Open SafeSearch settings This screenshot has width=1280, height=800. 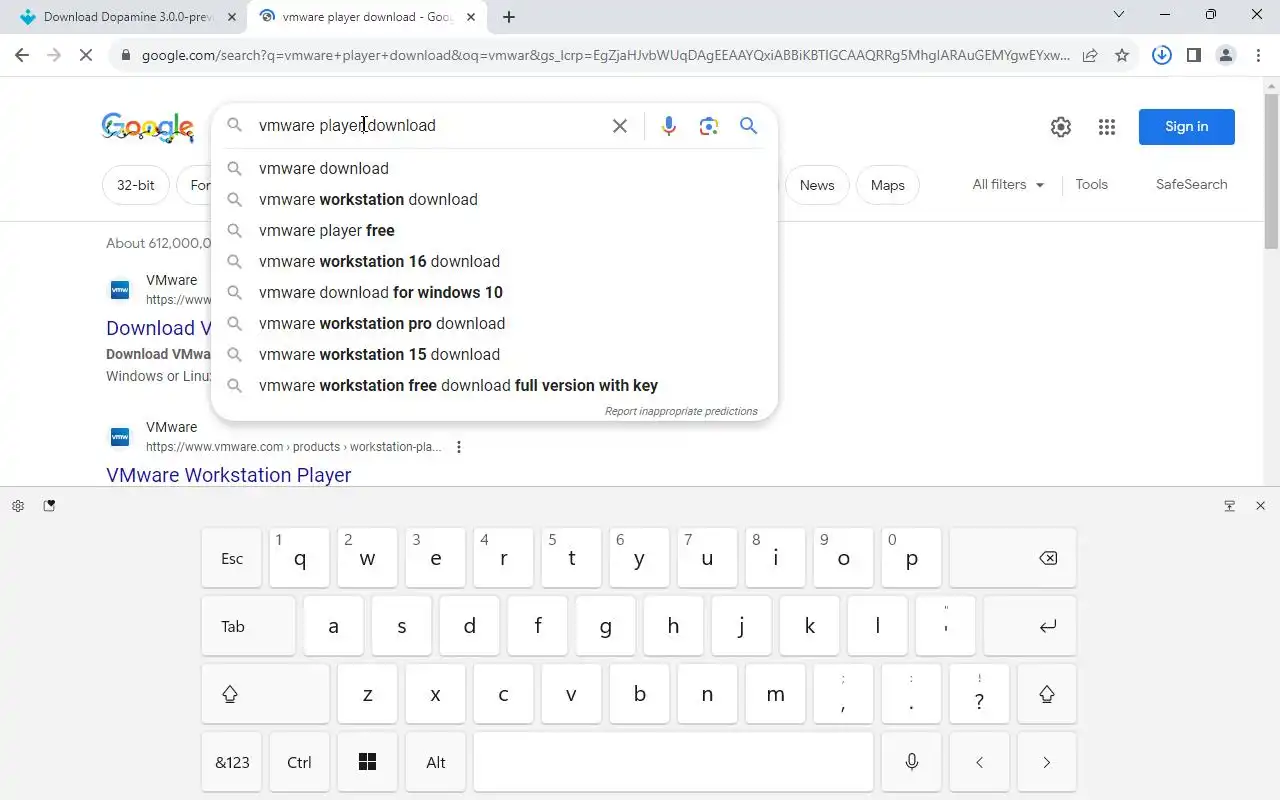(x=1191, y=184)
